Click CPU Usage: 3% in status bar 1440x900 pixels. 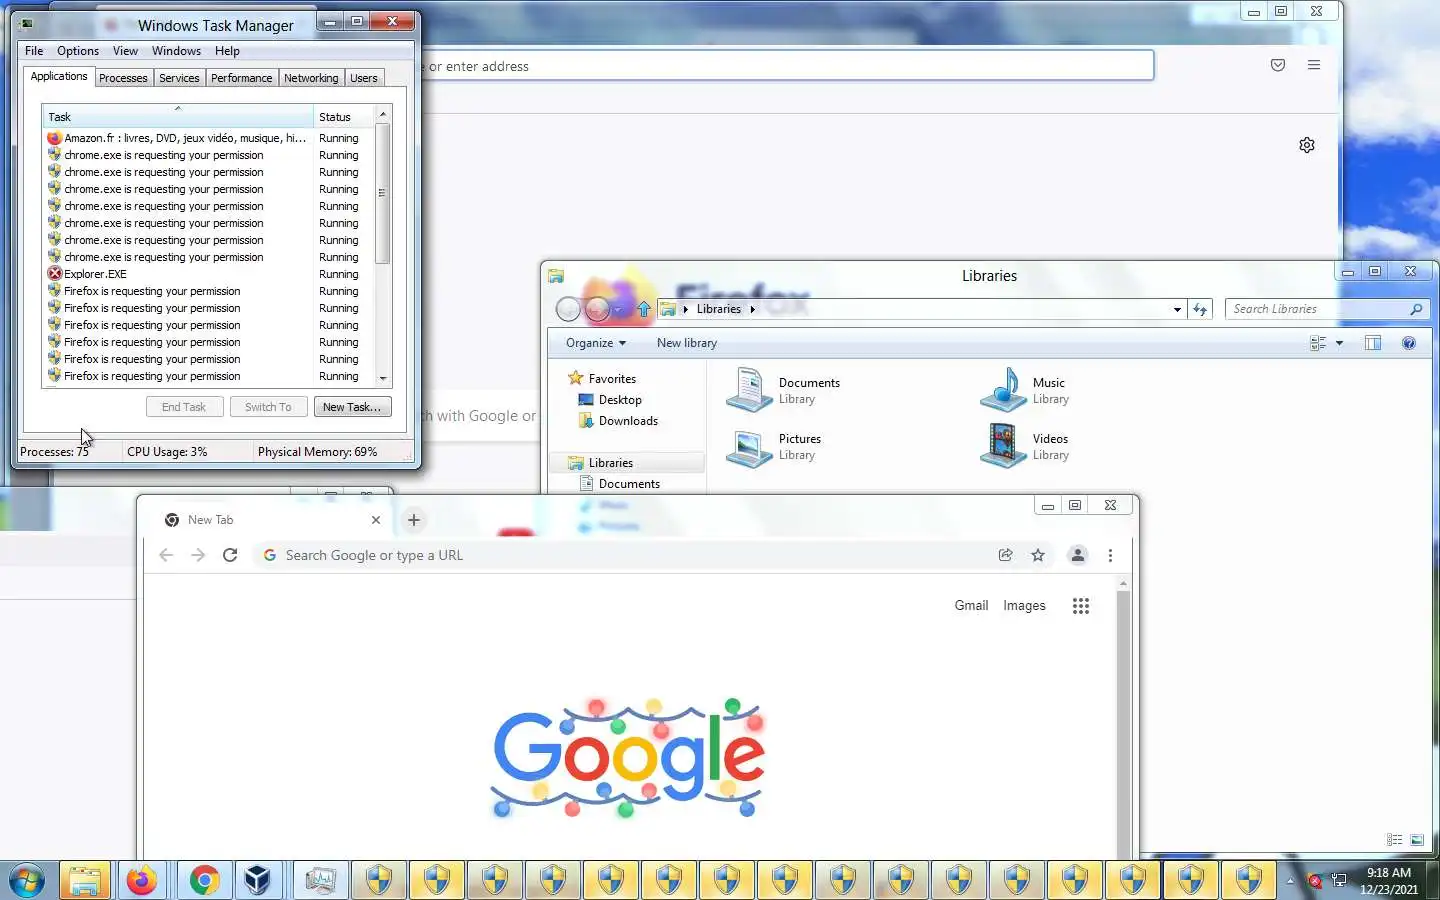pos(167,452)
